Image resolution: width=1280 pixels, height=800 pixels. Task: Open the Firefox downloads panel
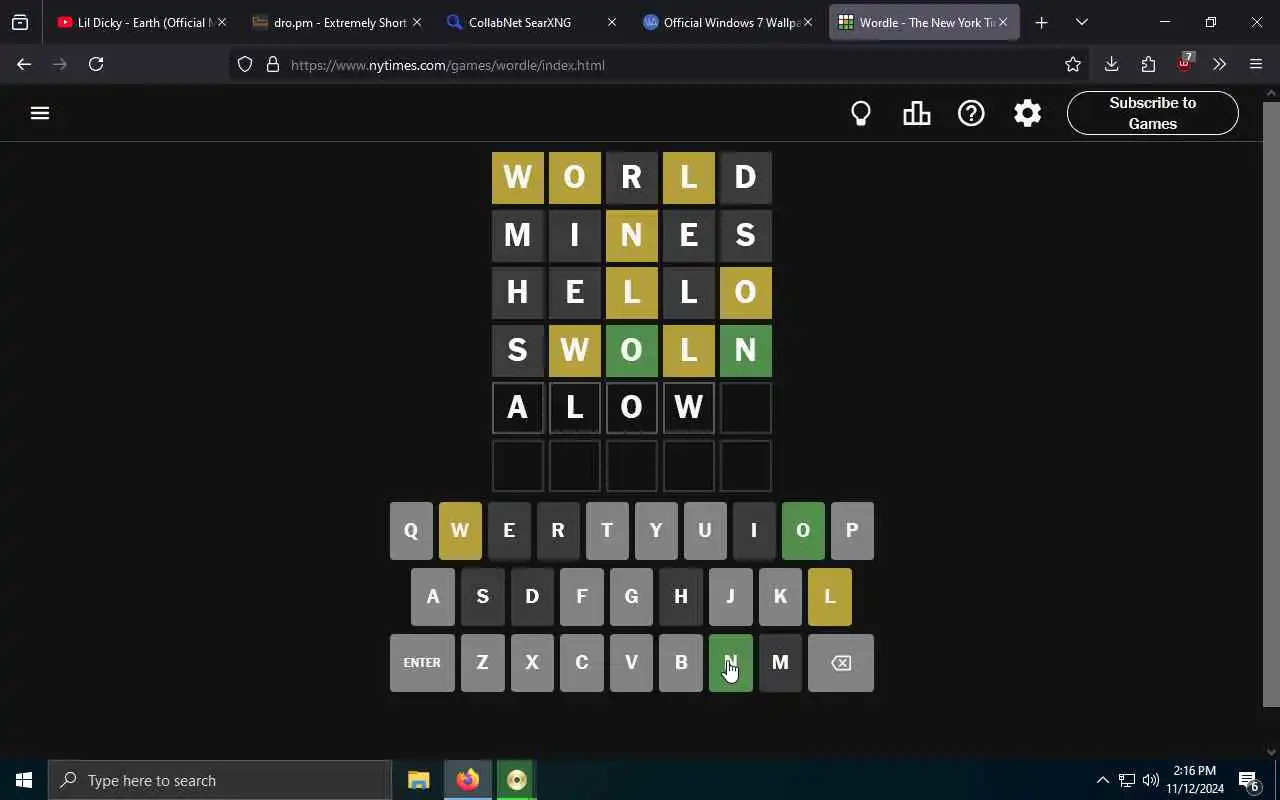coord(1111,64)
